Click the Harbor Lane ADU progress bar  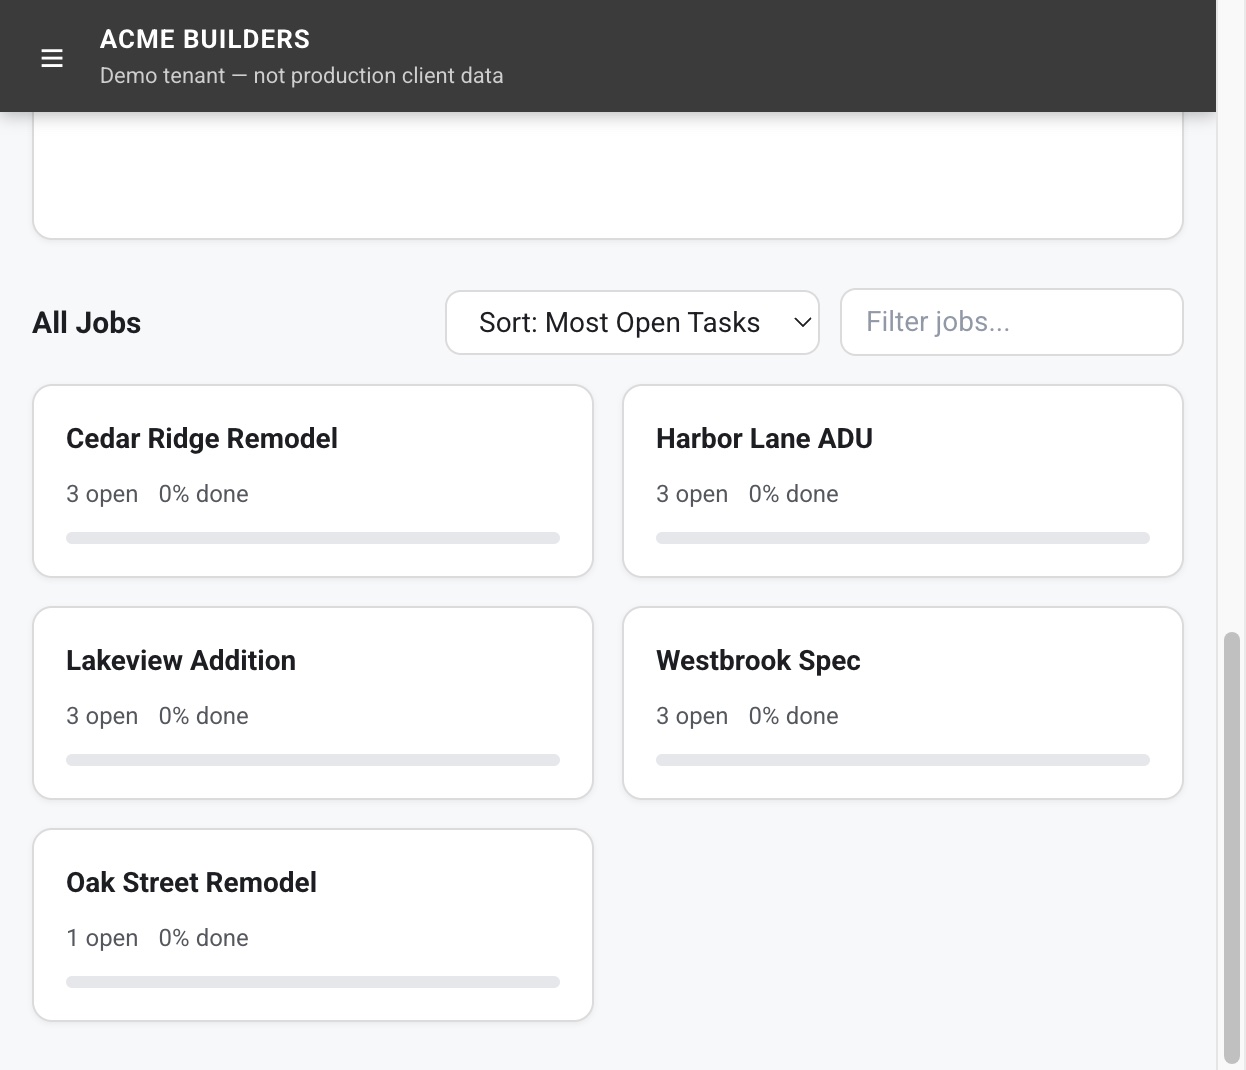point(903,538)
